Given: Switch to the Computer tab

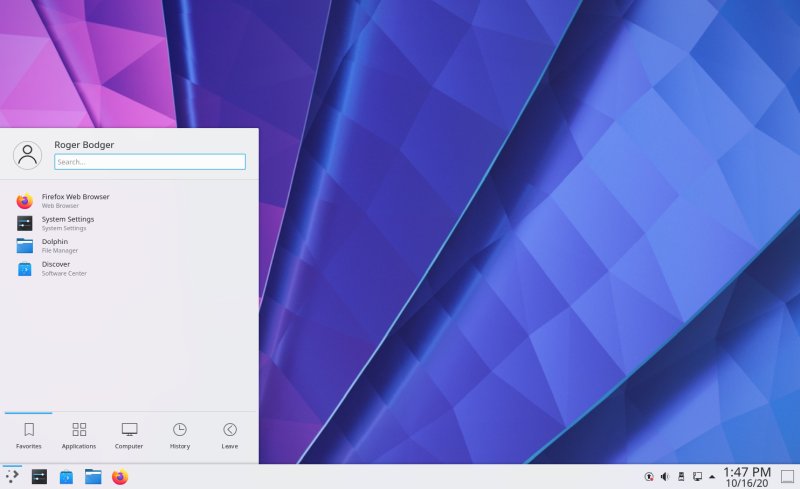Looking at the screenshot, I should coord(129,436).
